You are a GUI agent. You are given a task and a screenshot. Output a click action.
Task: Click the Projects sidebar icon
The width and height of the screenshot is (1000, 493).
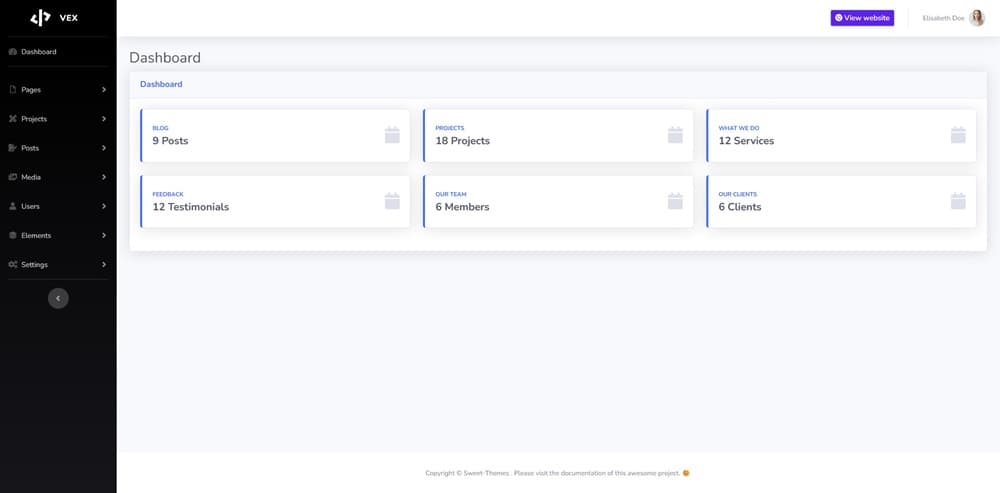tap(12, 119)
